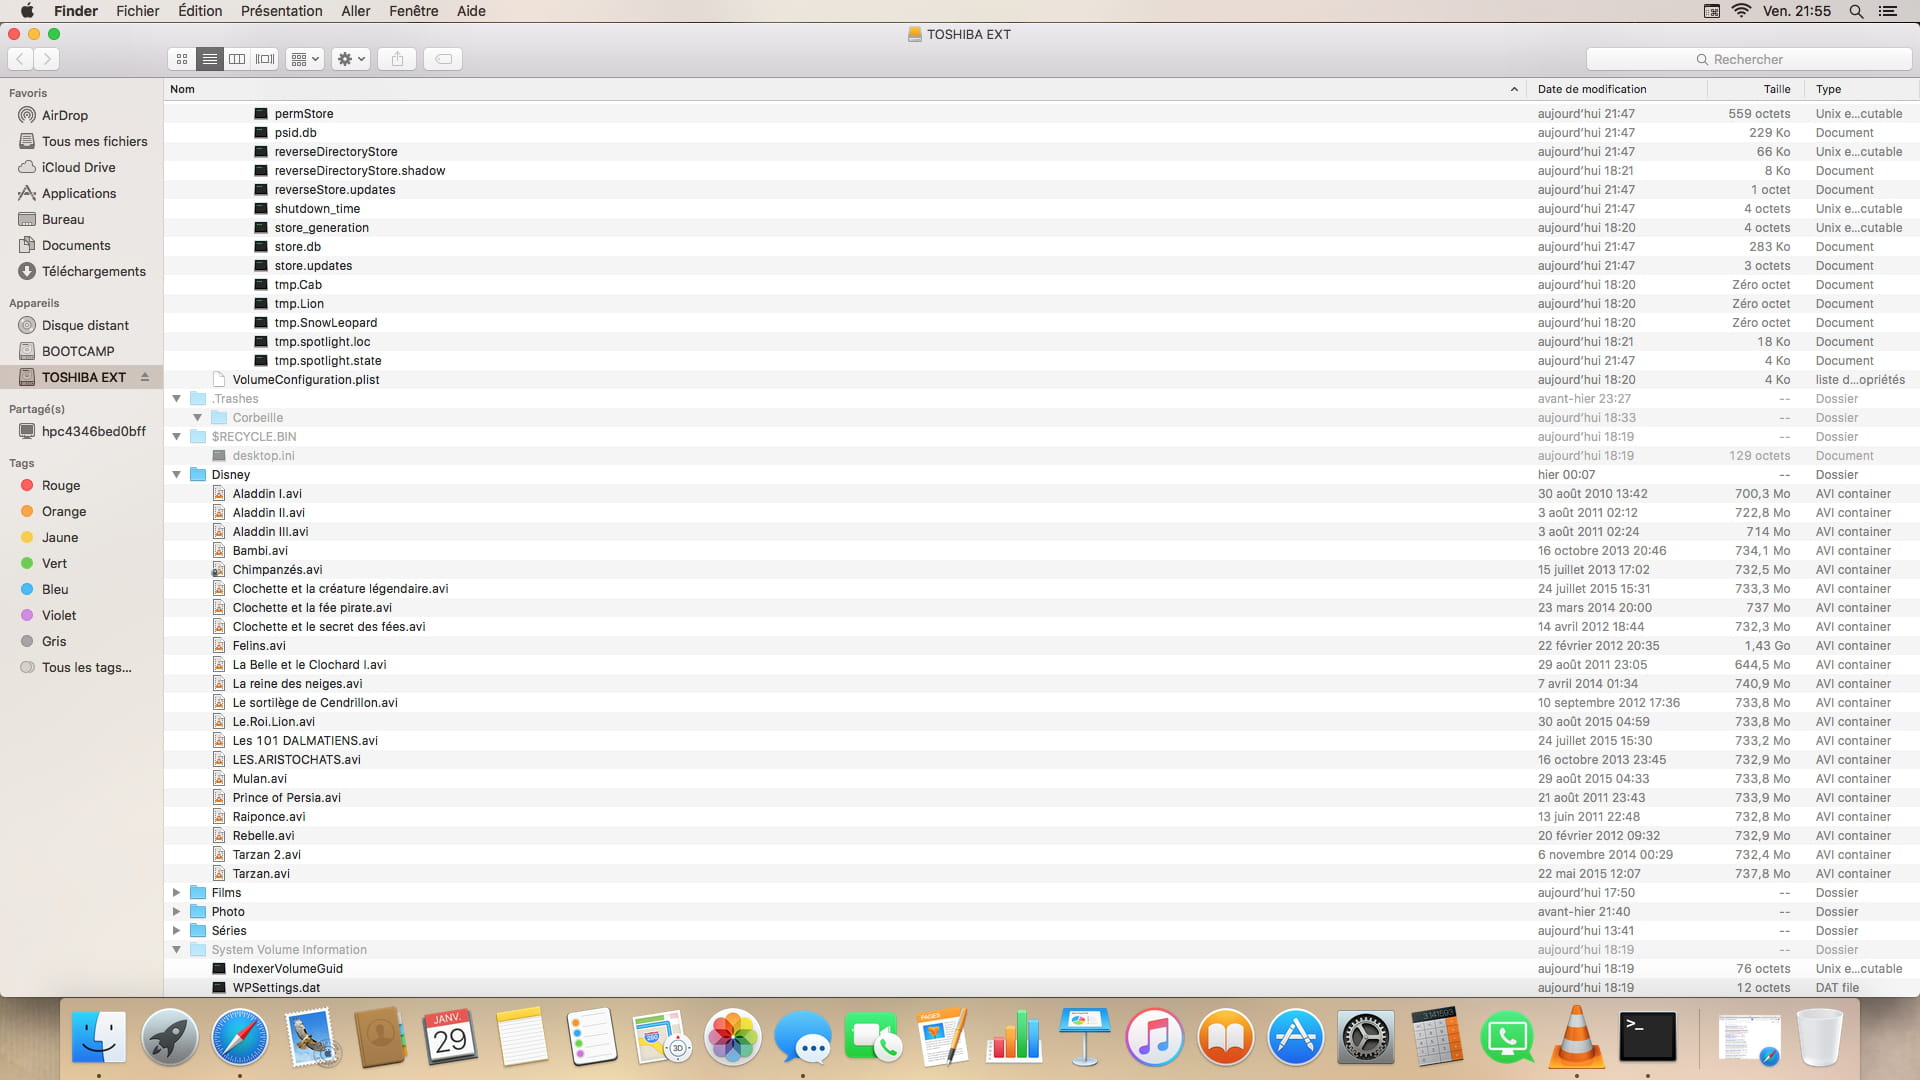Switch Finder to list view
Viewport: 1920px width, 1080px height.
(x=209, y=59)
